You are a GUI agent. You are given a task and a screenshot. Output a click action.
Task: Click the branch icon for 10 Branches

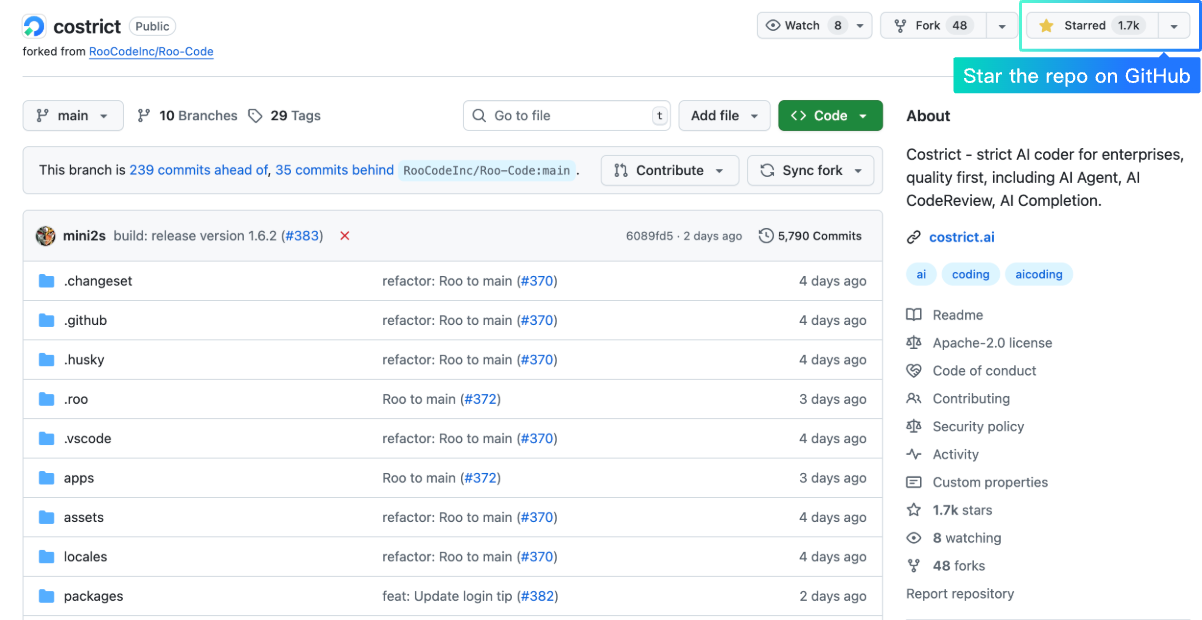point(144,116)
